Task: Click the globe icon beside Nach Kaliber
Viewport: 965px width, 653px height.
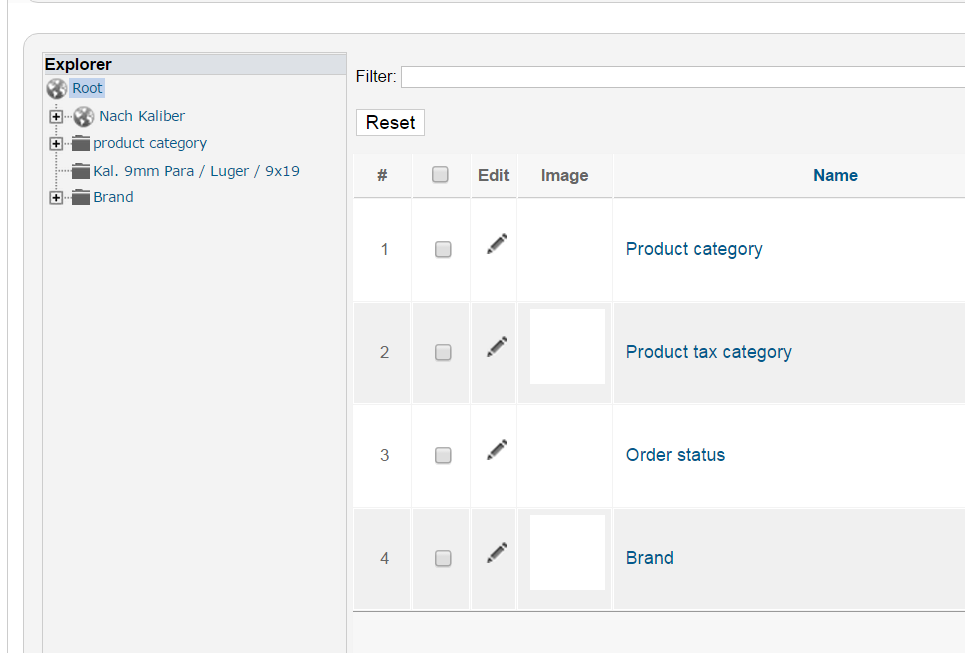Action: (x=84, y=117)
